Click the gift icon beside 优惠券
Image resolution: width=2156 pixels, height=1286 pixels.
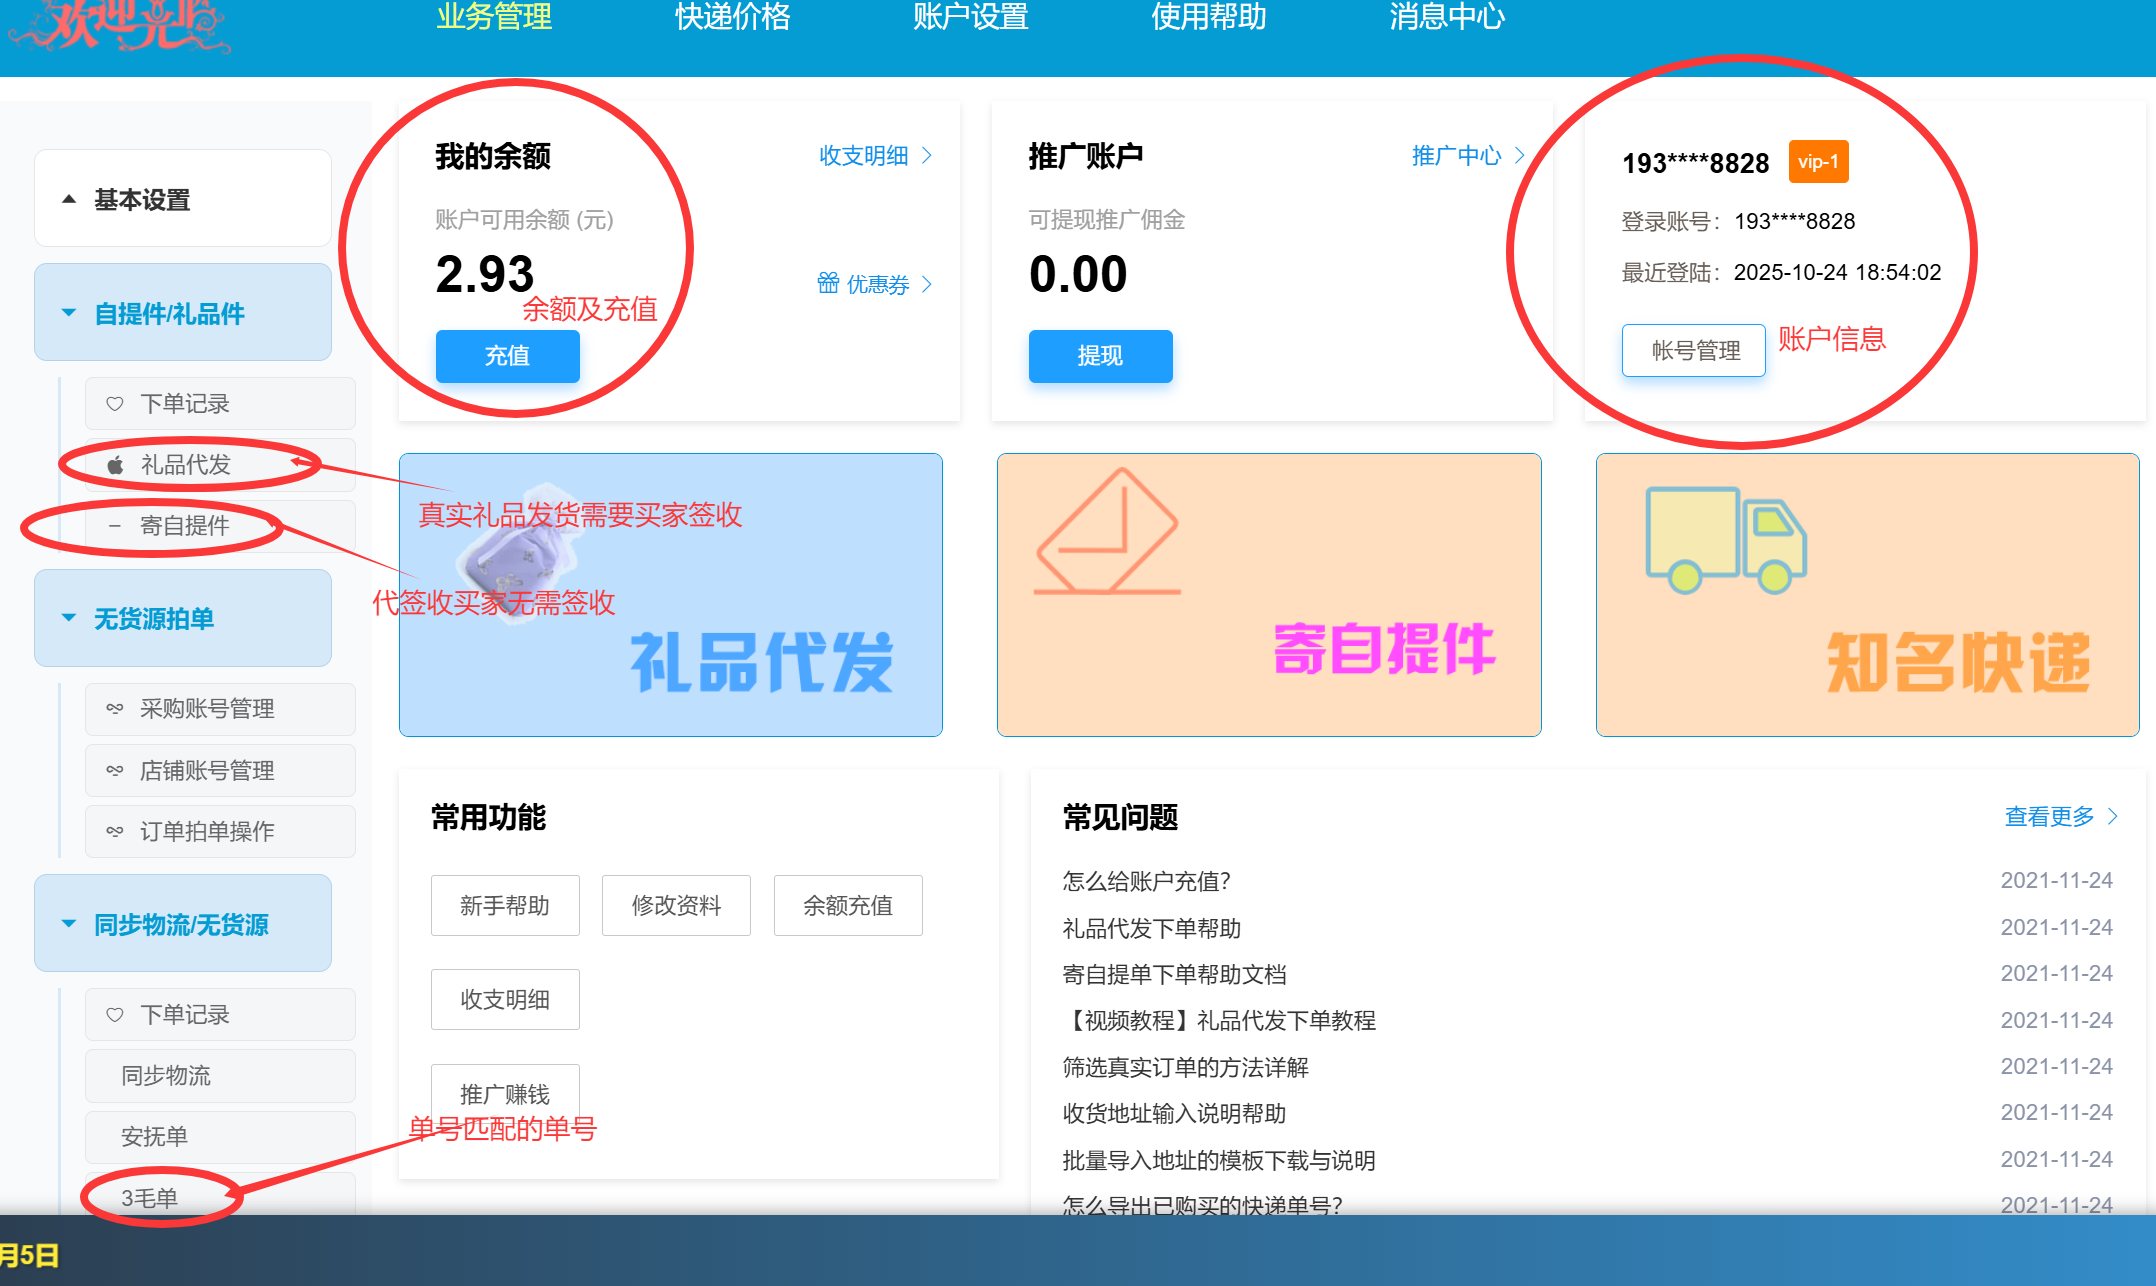tap(828, 284)
